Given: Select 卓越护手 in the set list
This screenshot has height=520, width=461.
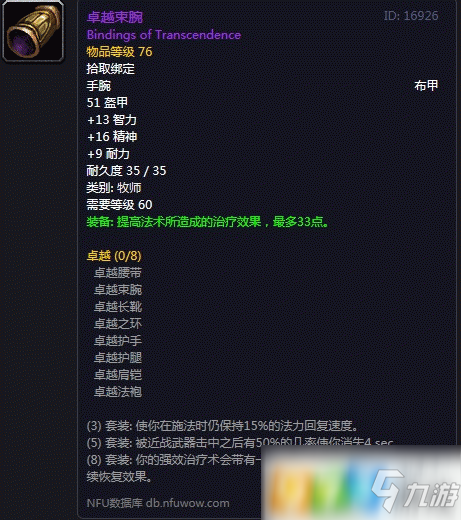Looking at the screenshot, I should (x=118, y=341).
